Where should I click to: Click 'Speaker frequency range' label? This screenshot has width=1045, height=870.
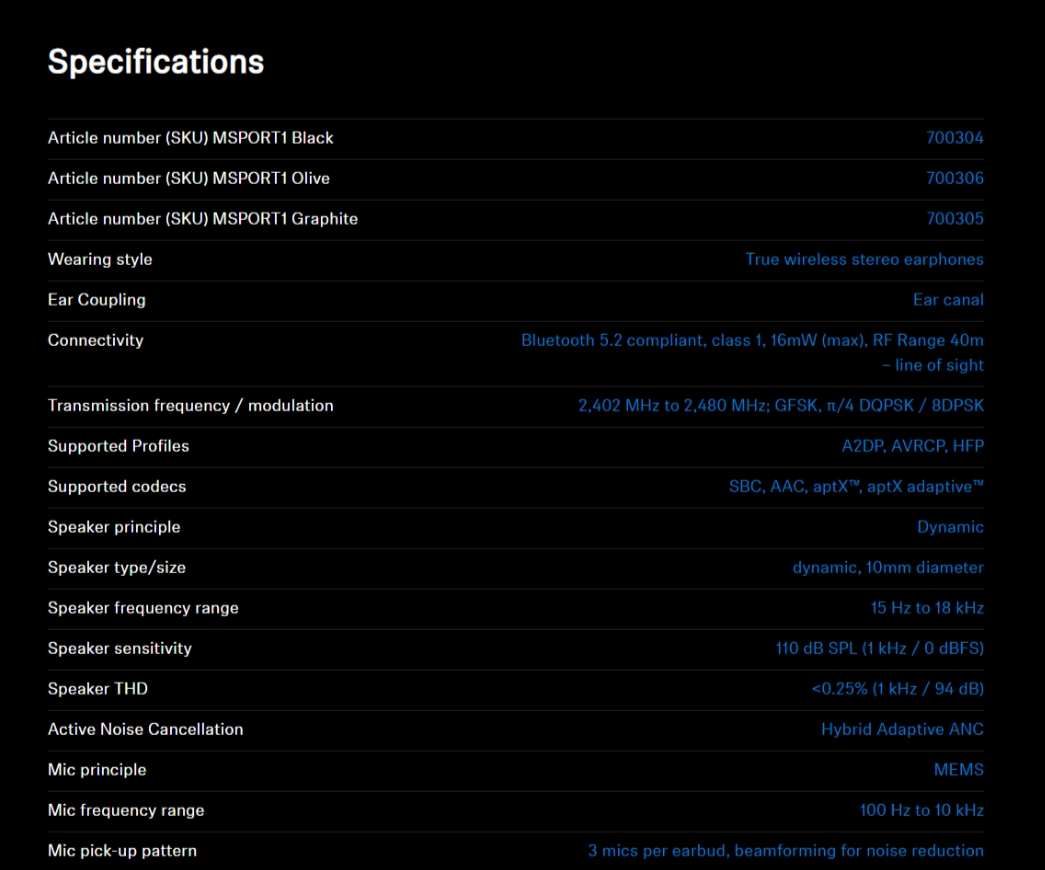143,609
